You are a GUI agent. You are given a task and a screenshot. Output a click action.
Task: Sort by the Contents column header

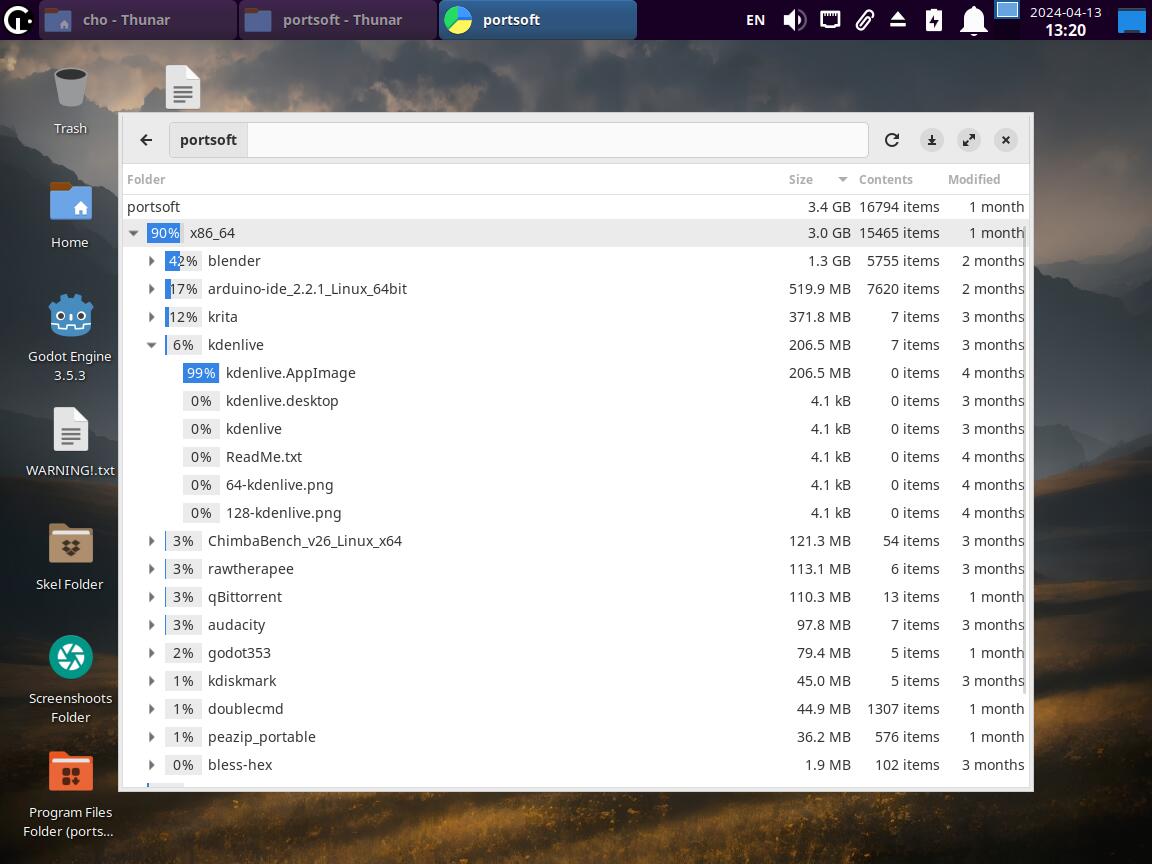click(885, 179)
